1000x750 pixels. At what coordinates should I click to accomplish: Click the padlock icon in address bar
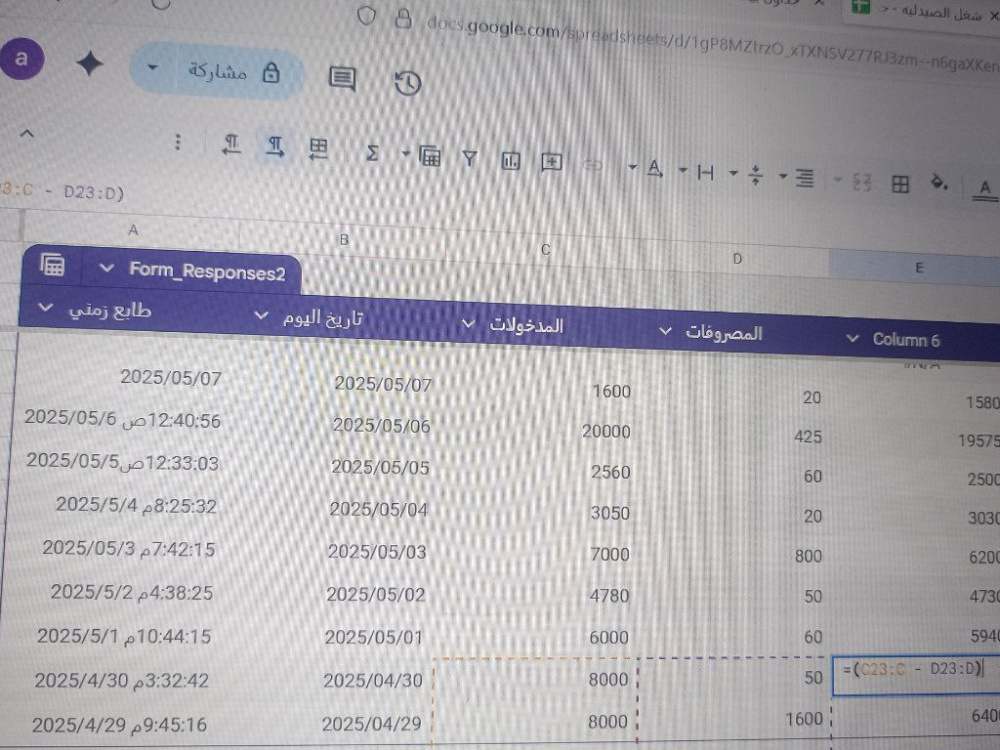[403, 18]
